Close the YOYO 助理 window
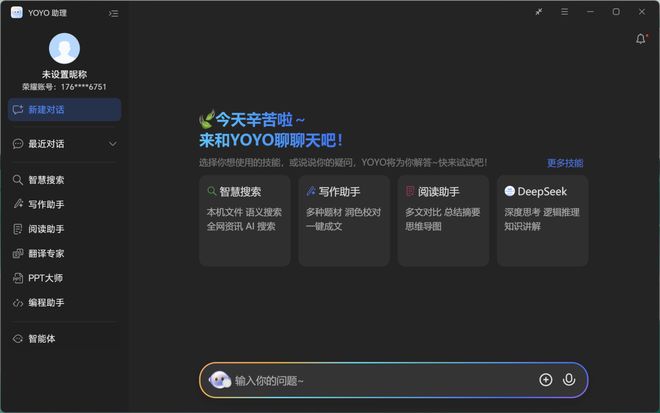This screenshot has width=660, height=413. (642, 12)
